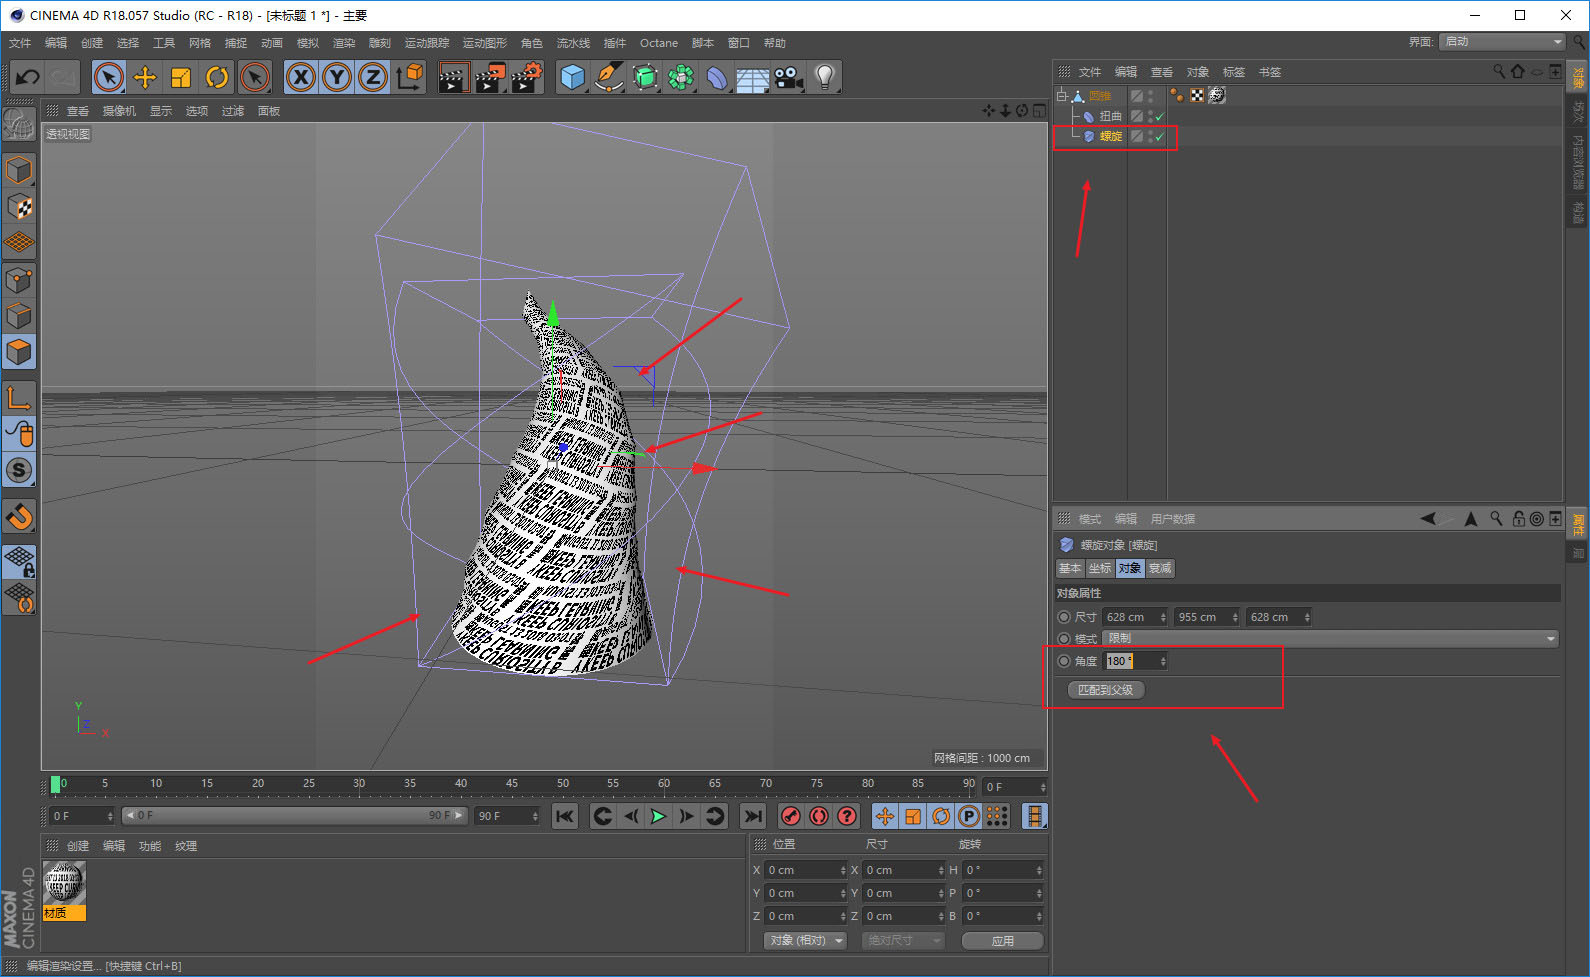Click frame 45 on the timeline ruler
Viewport: 1590px width, 977px height.
coord(512,784)
